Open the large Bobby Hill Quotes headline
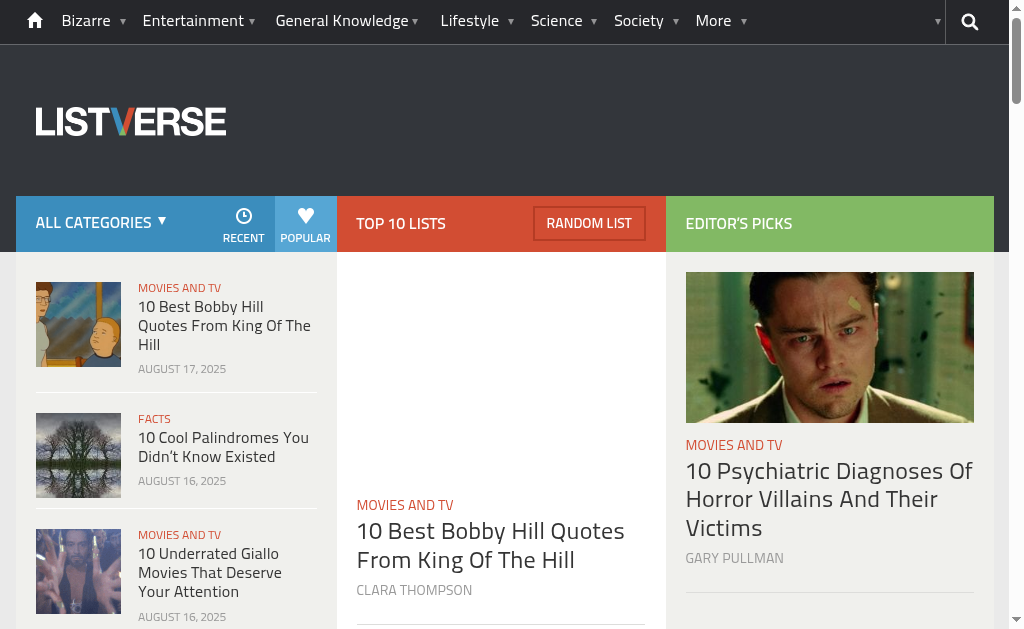 [490, 545]
